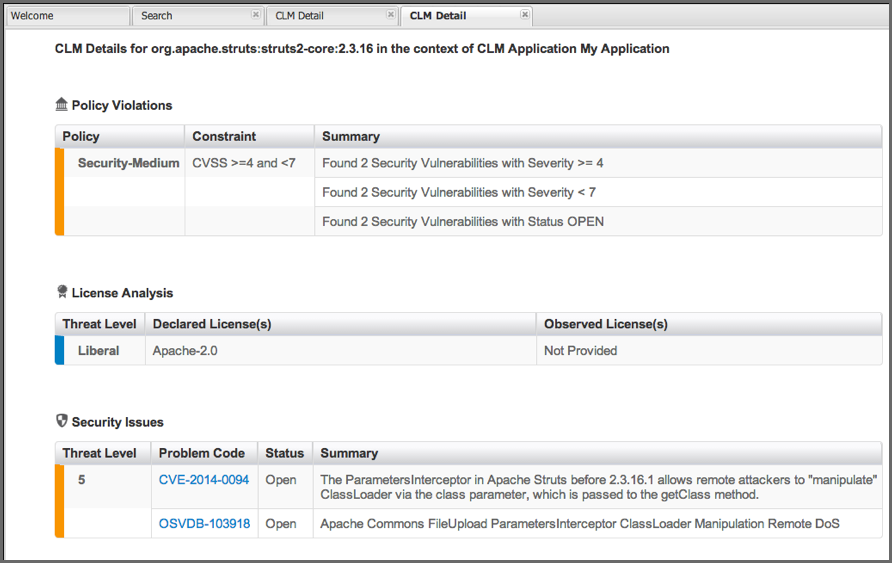Switch to the Search tab
The height and width of the screenshot is (563, 892).
(x=190, y=16)
